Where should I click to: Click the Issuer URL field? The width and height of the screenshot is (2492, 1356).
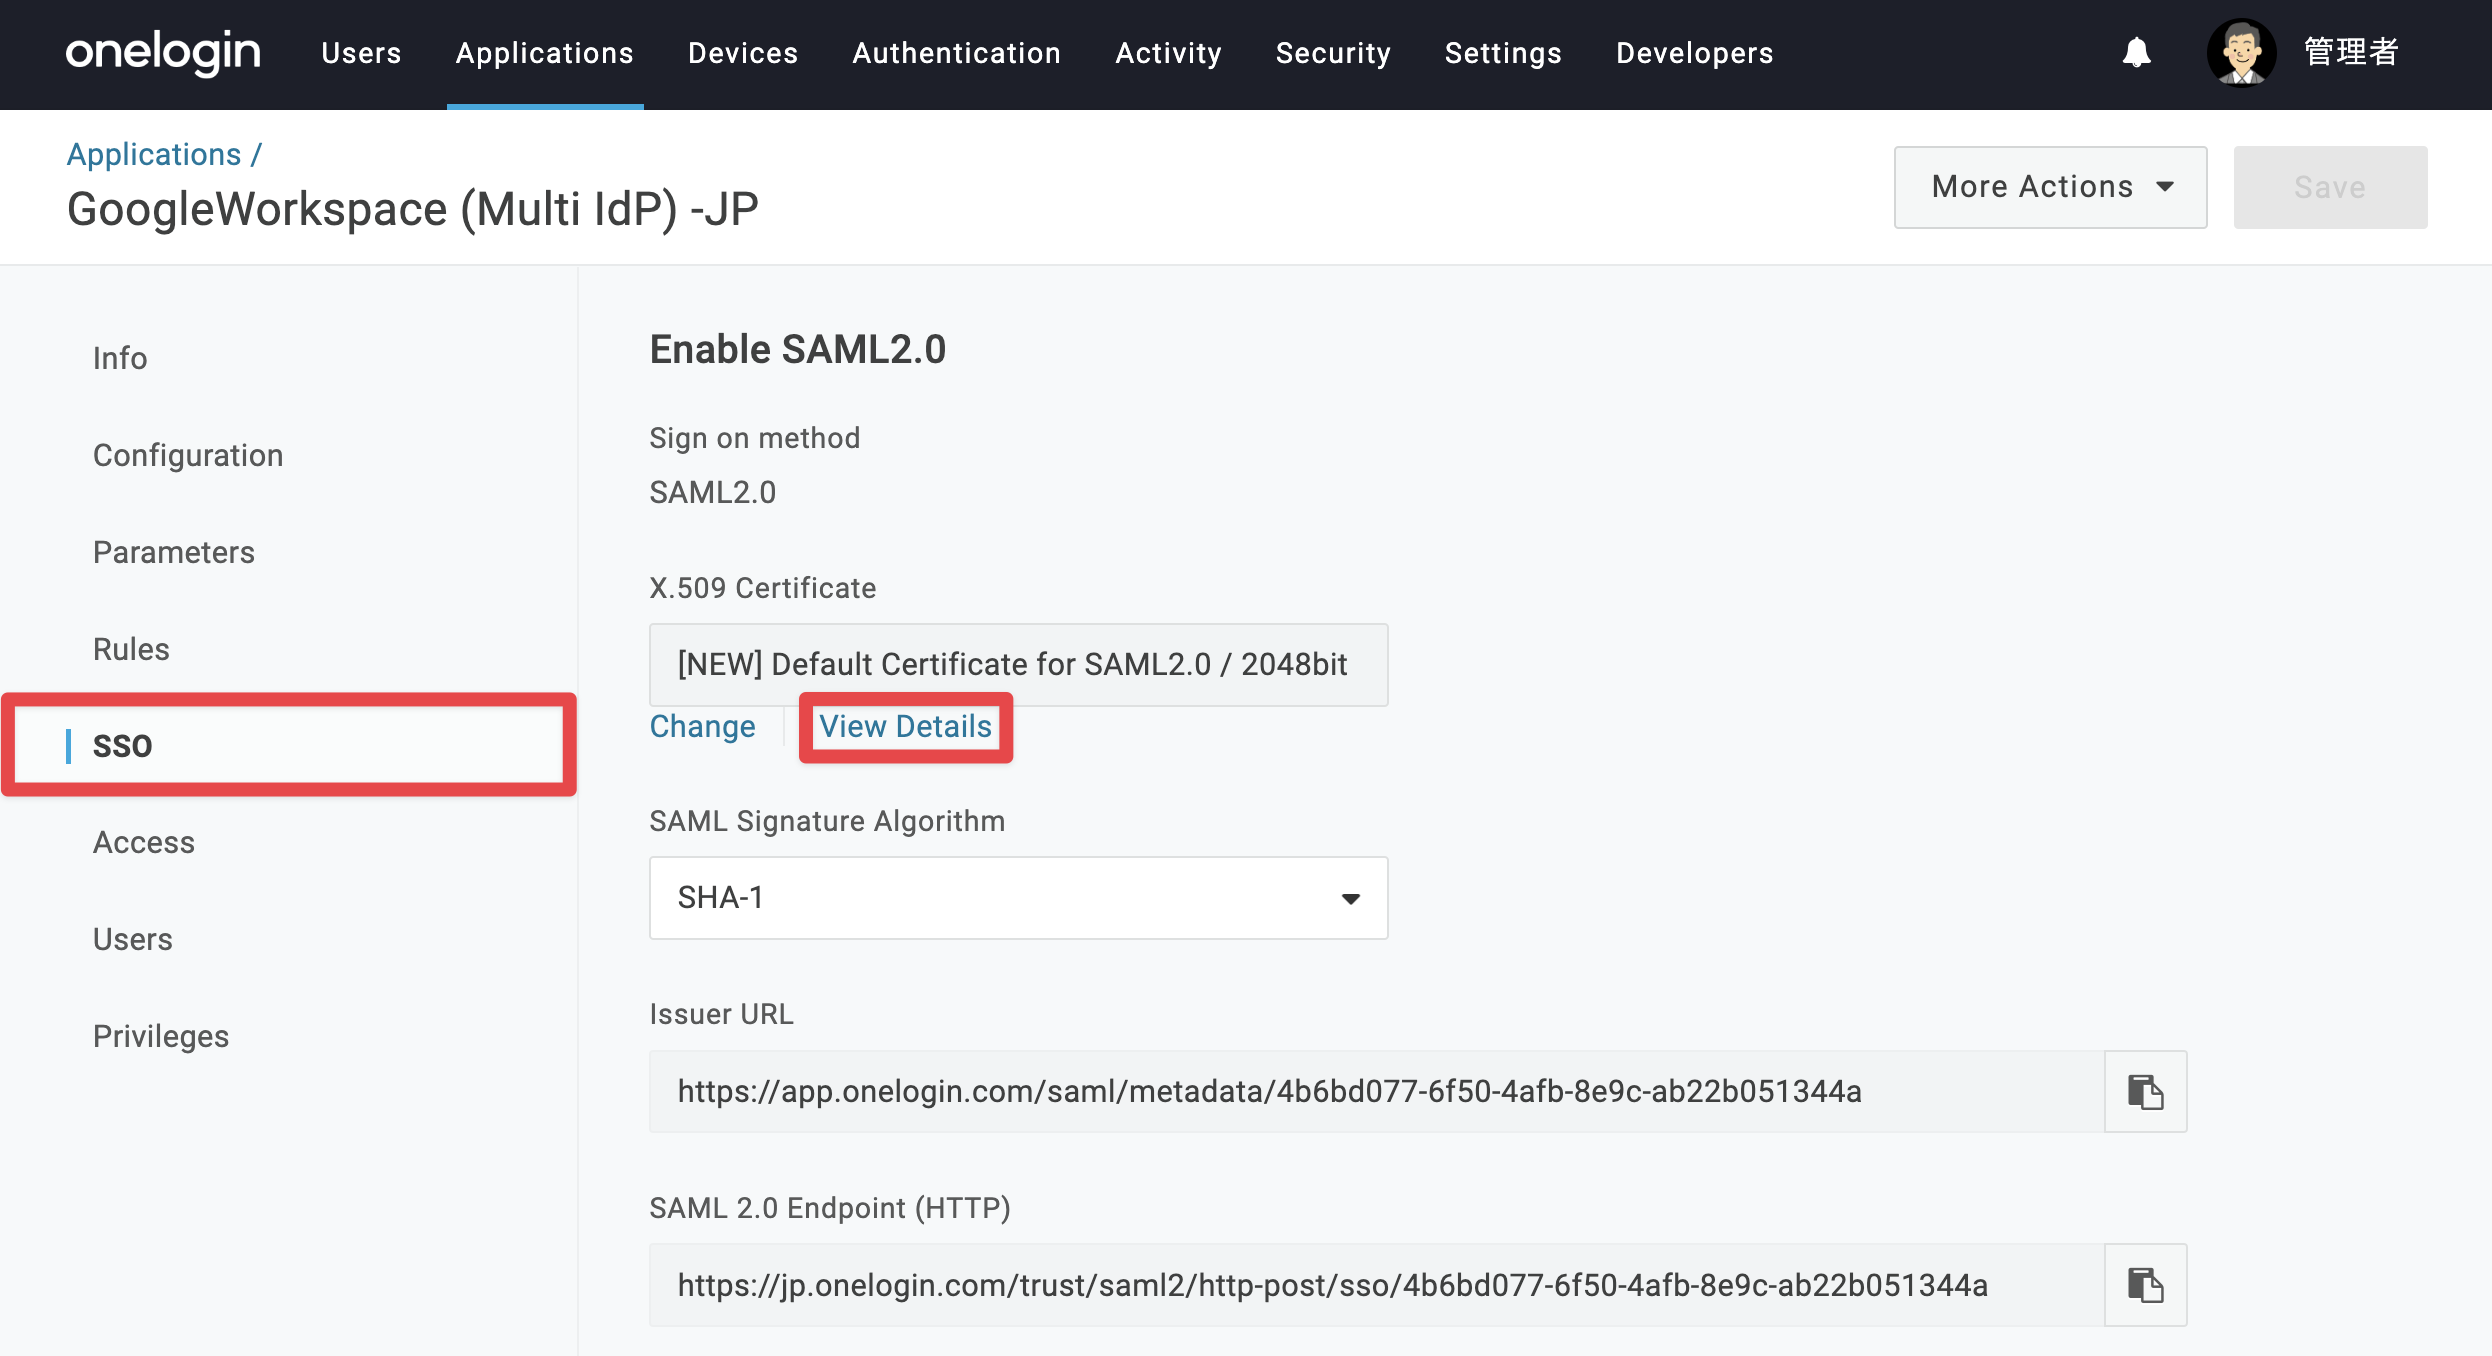(1377, 1091)
